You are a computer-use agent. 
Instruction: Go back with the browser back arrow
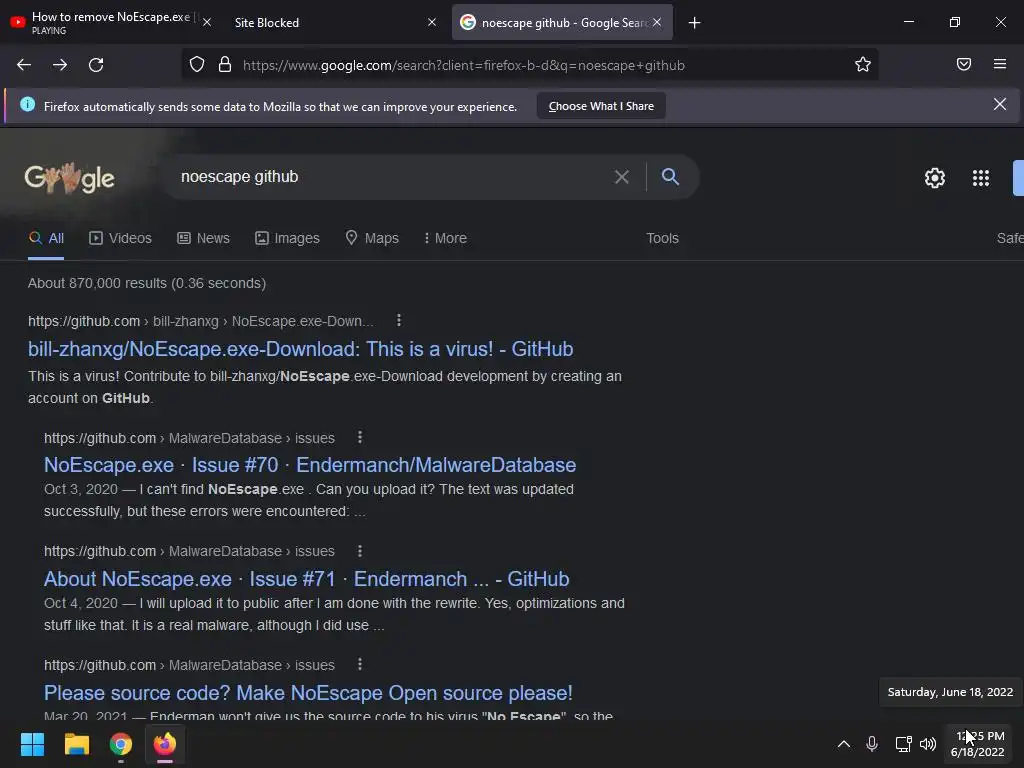click(x=24, y=65)
